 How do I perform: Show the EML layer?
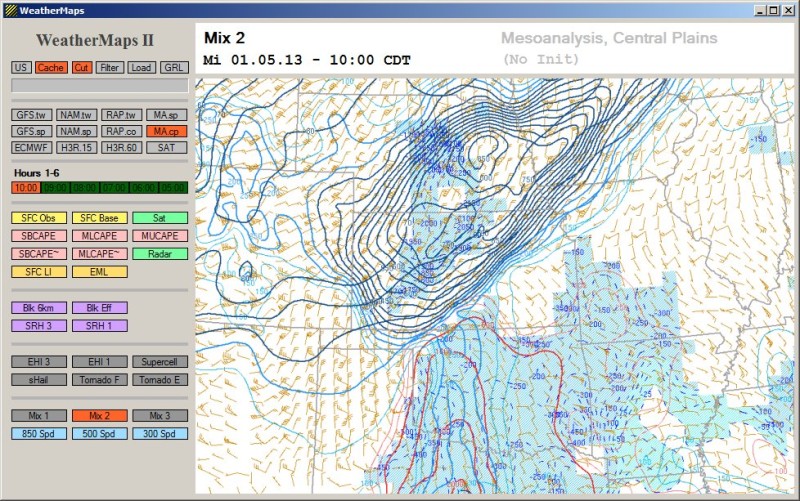tap(99, 272)
